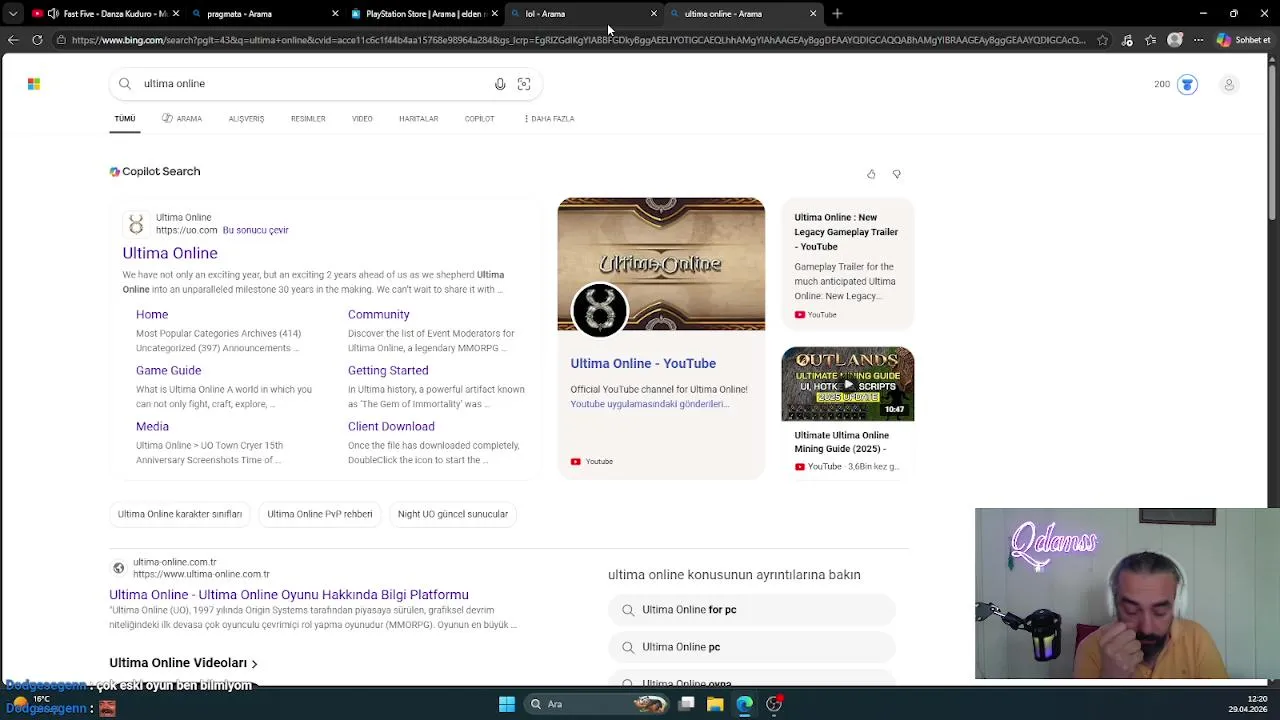Switch to the Video tab
The image size is (1280, 720).
[x=362, y=118]
